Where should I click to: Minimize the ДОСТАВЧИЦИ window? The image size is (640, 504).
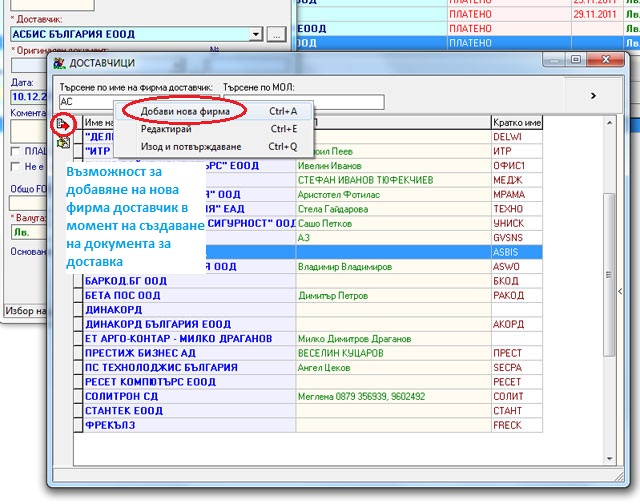[554, 60]
